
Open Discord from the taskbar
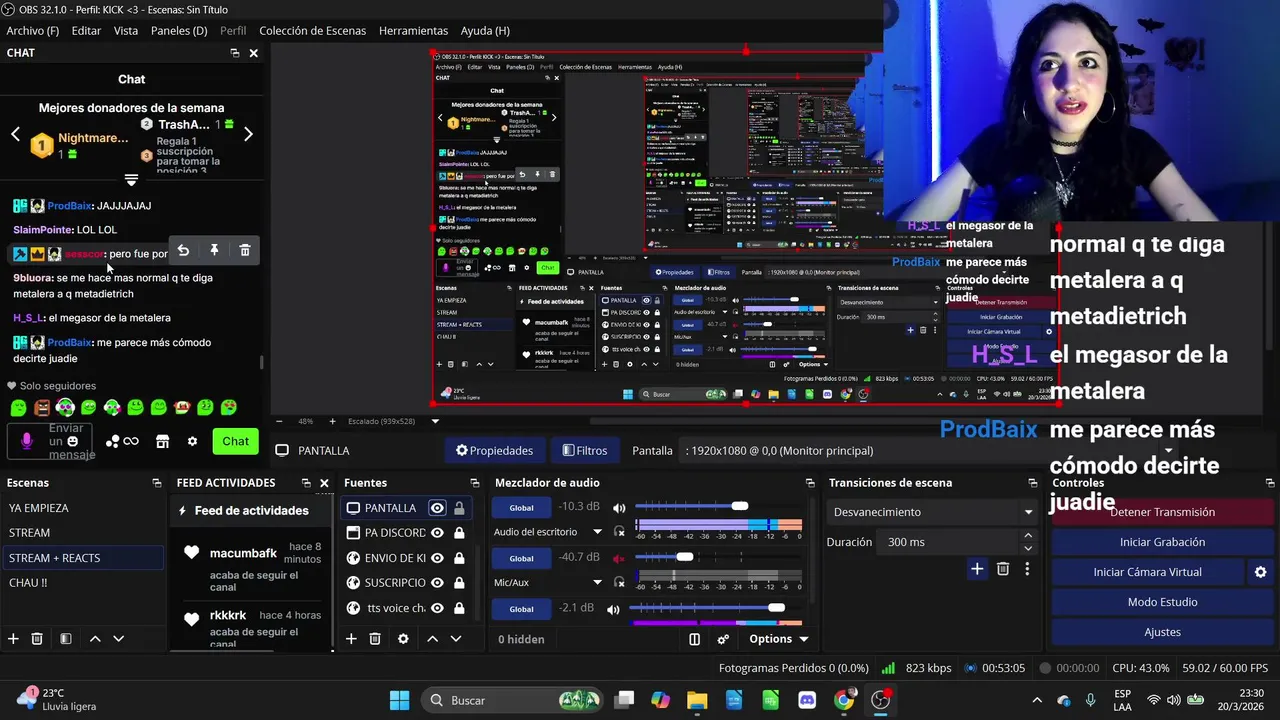click(x=807, y=700)
